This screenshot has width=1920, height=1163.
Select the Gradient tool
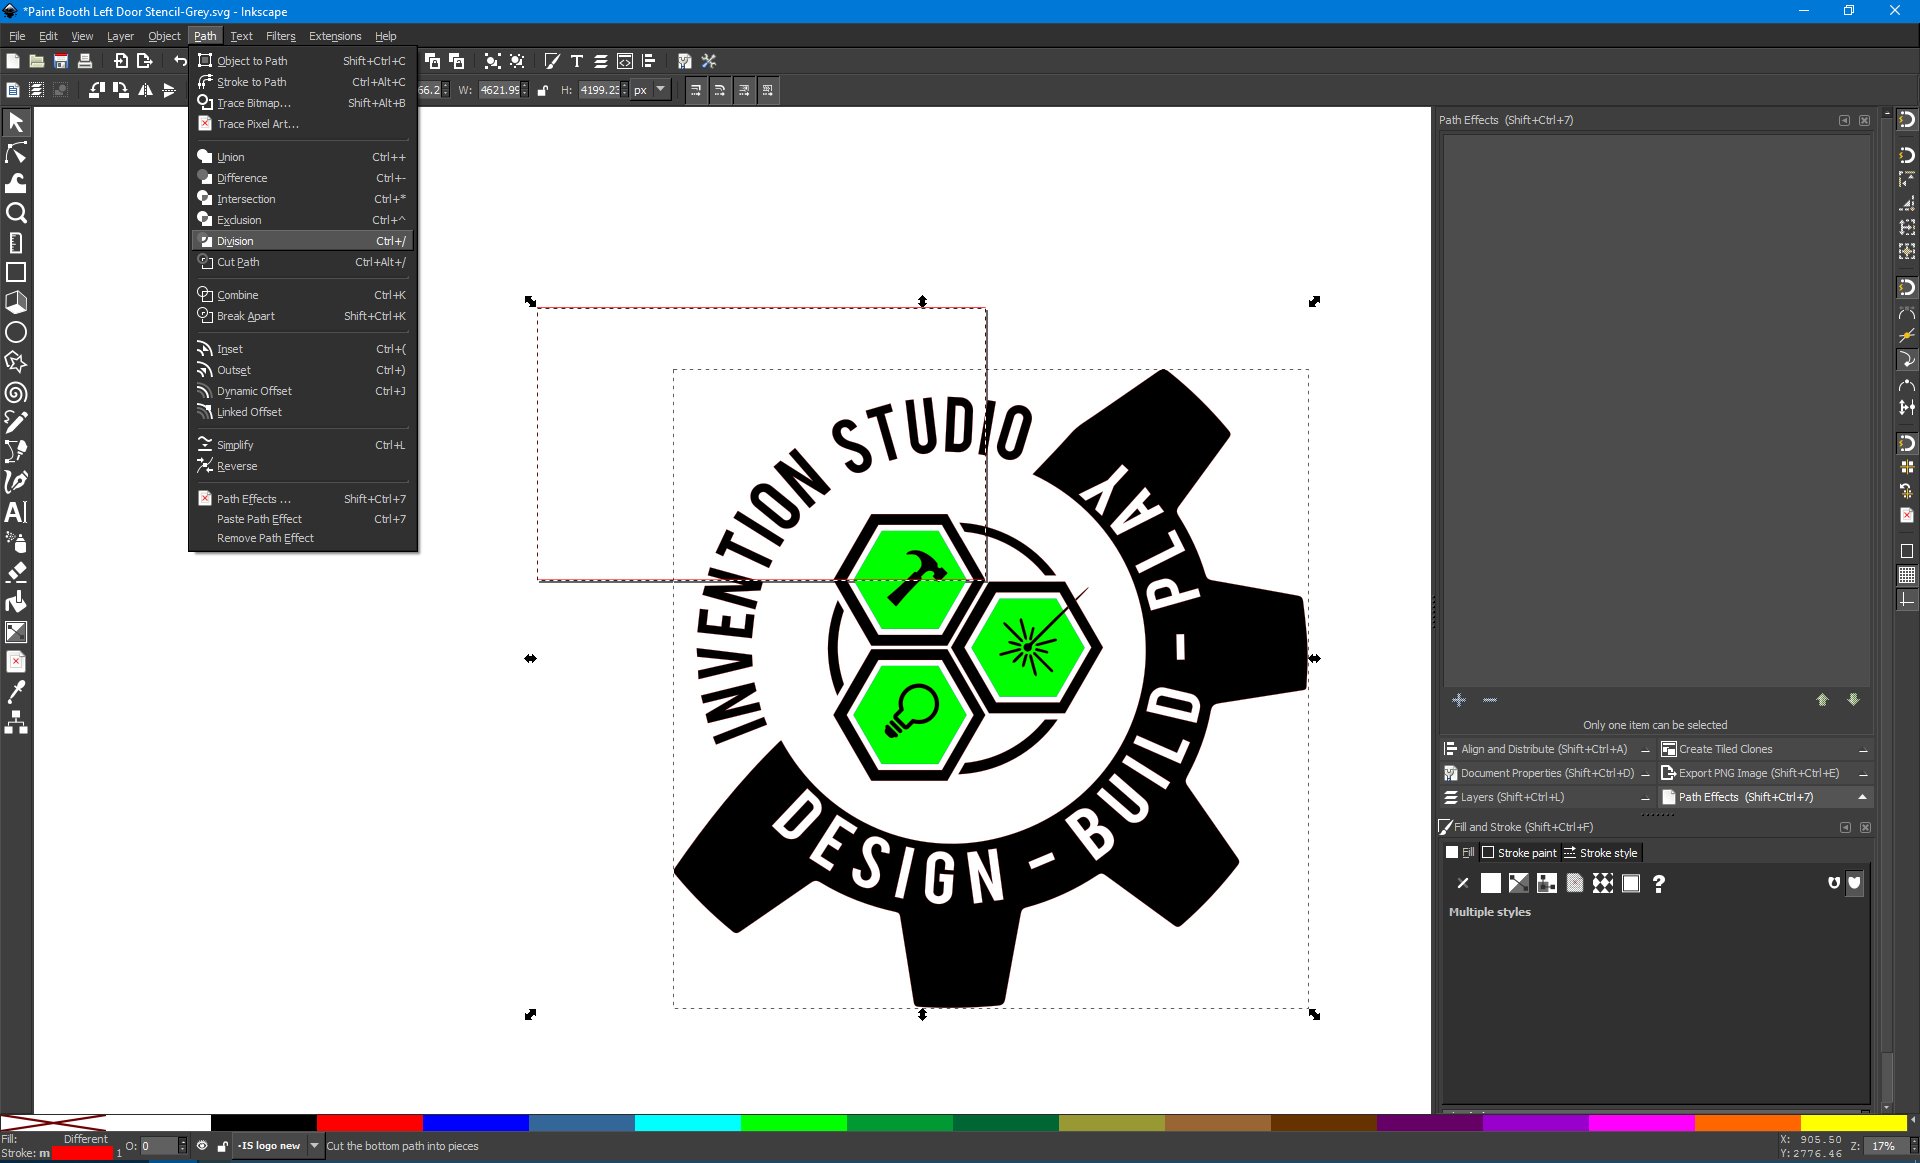[16, 632]
